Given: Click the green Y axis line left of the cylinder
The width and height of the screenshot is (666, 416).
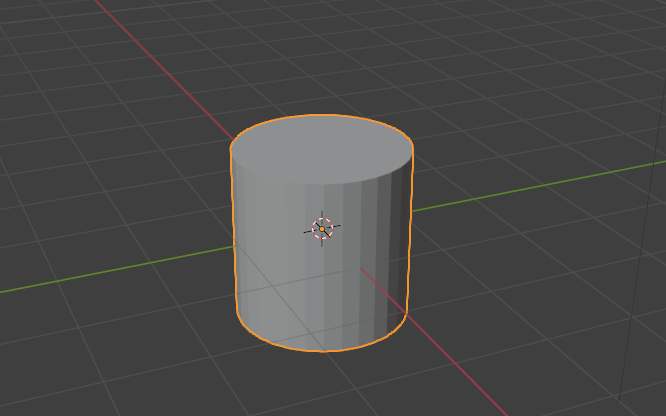Looking at the screenshot, I should [x=100, y=274].
